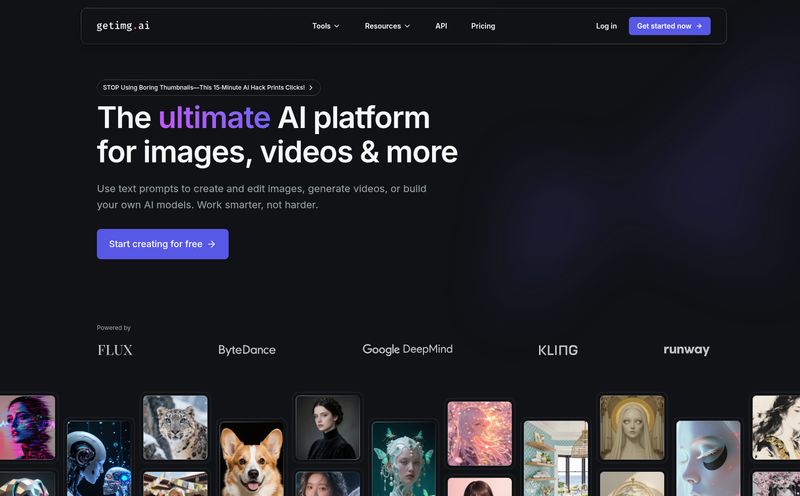The image size is (800, 496).
Task: Open the woman in black turtleneck portrait
Action: pyautogui.click(x=328, y=428)
